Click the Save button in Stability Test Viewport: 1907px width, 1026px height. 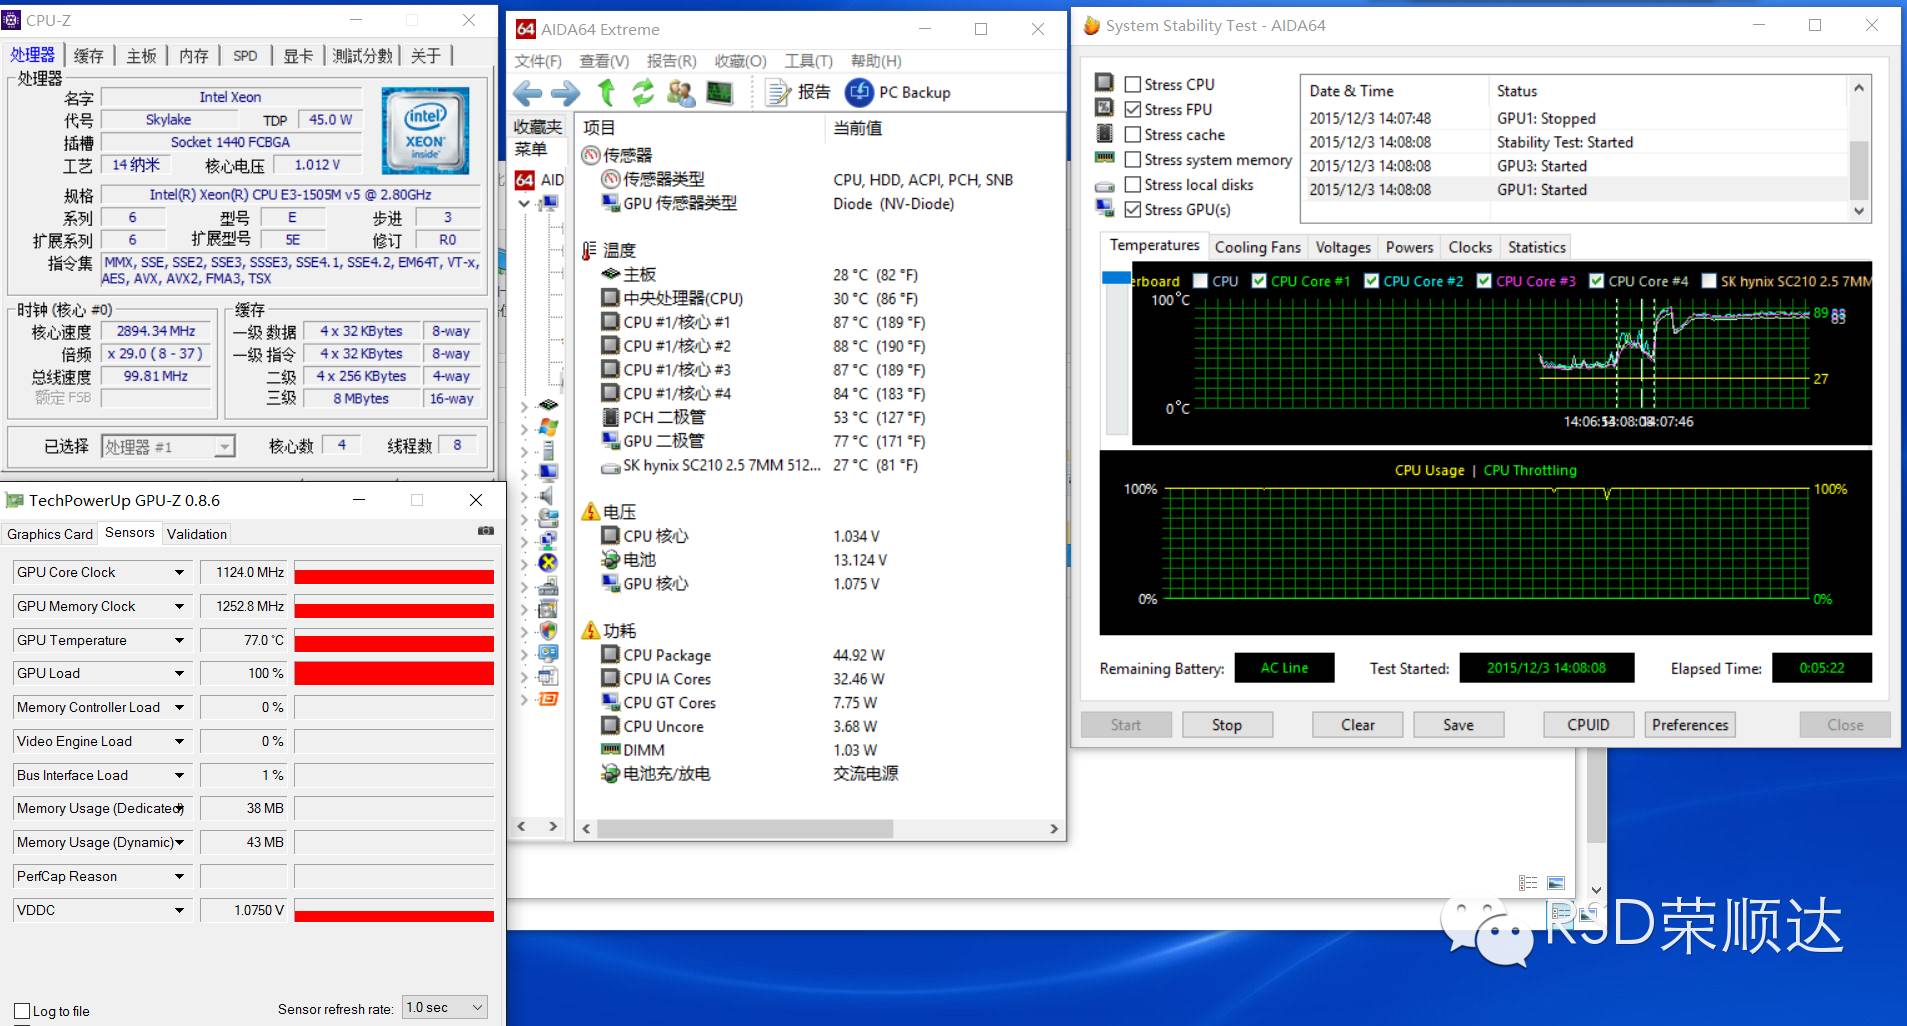[1458, 725]
